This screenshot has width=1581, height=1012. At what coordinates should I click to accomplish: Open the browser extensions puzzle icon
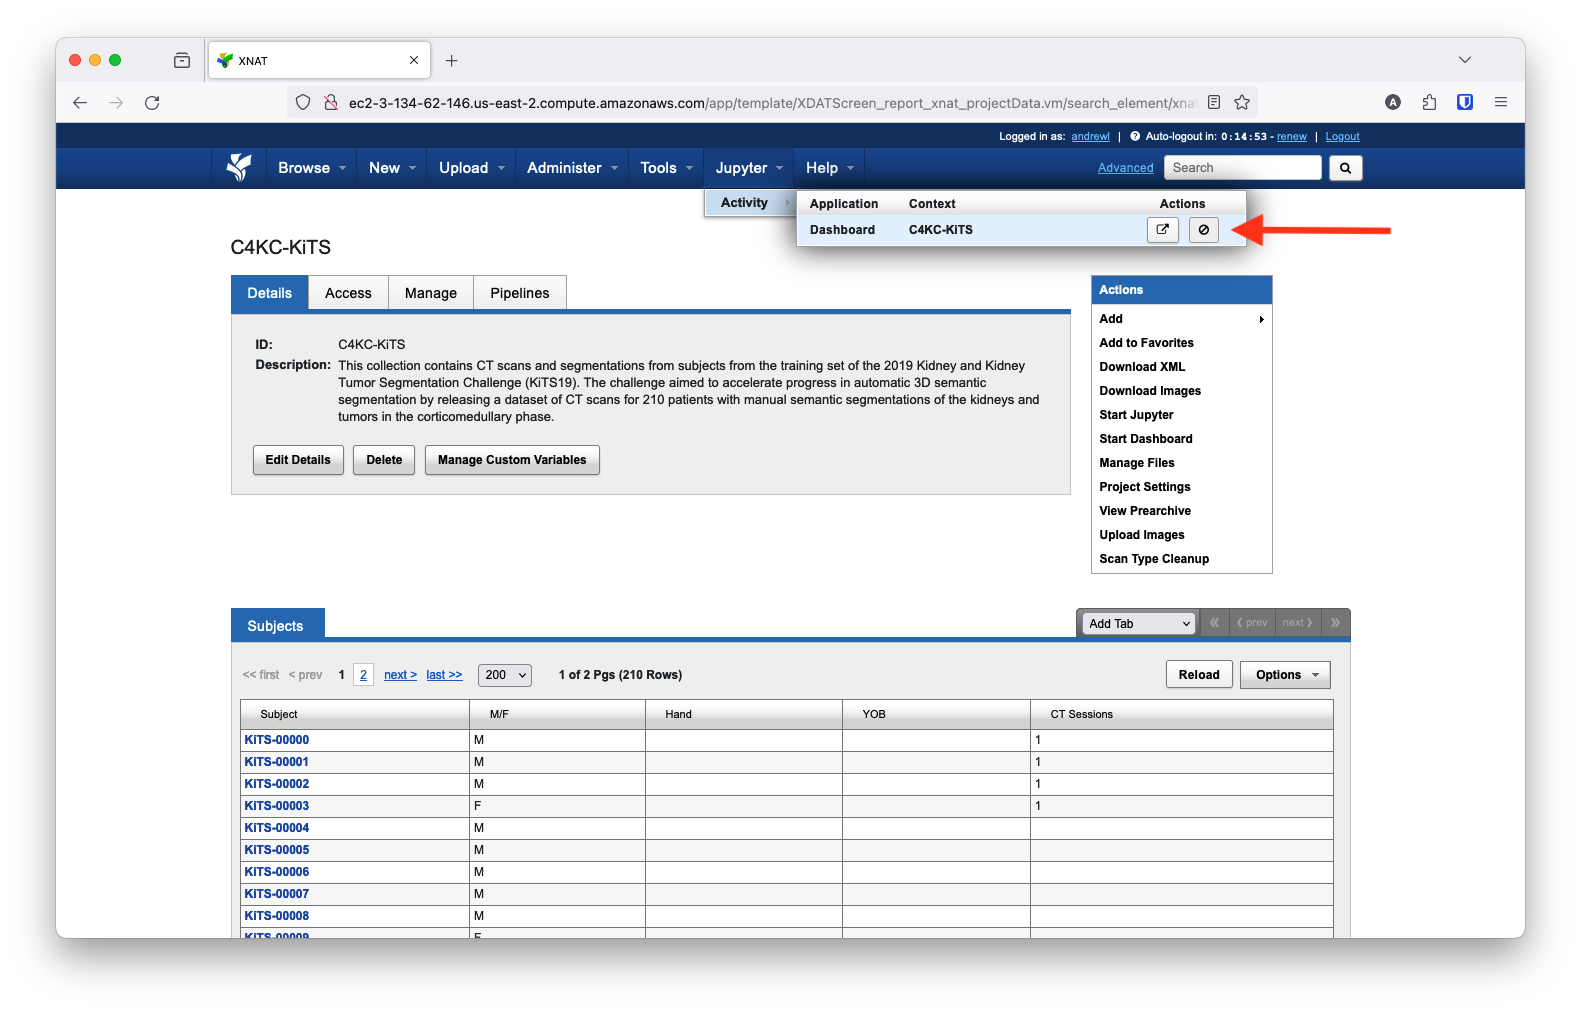(1429, 102)
